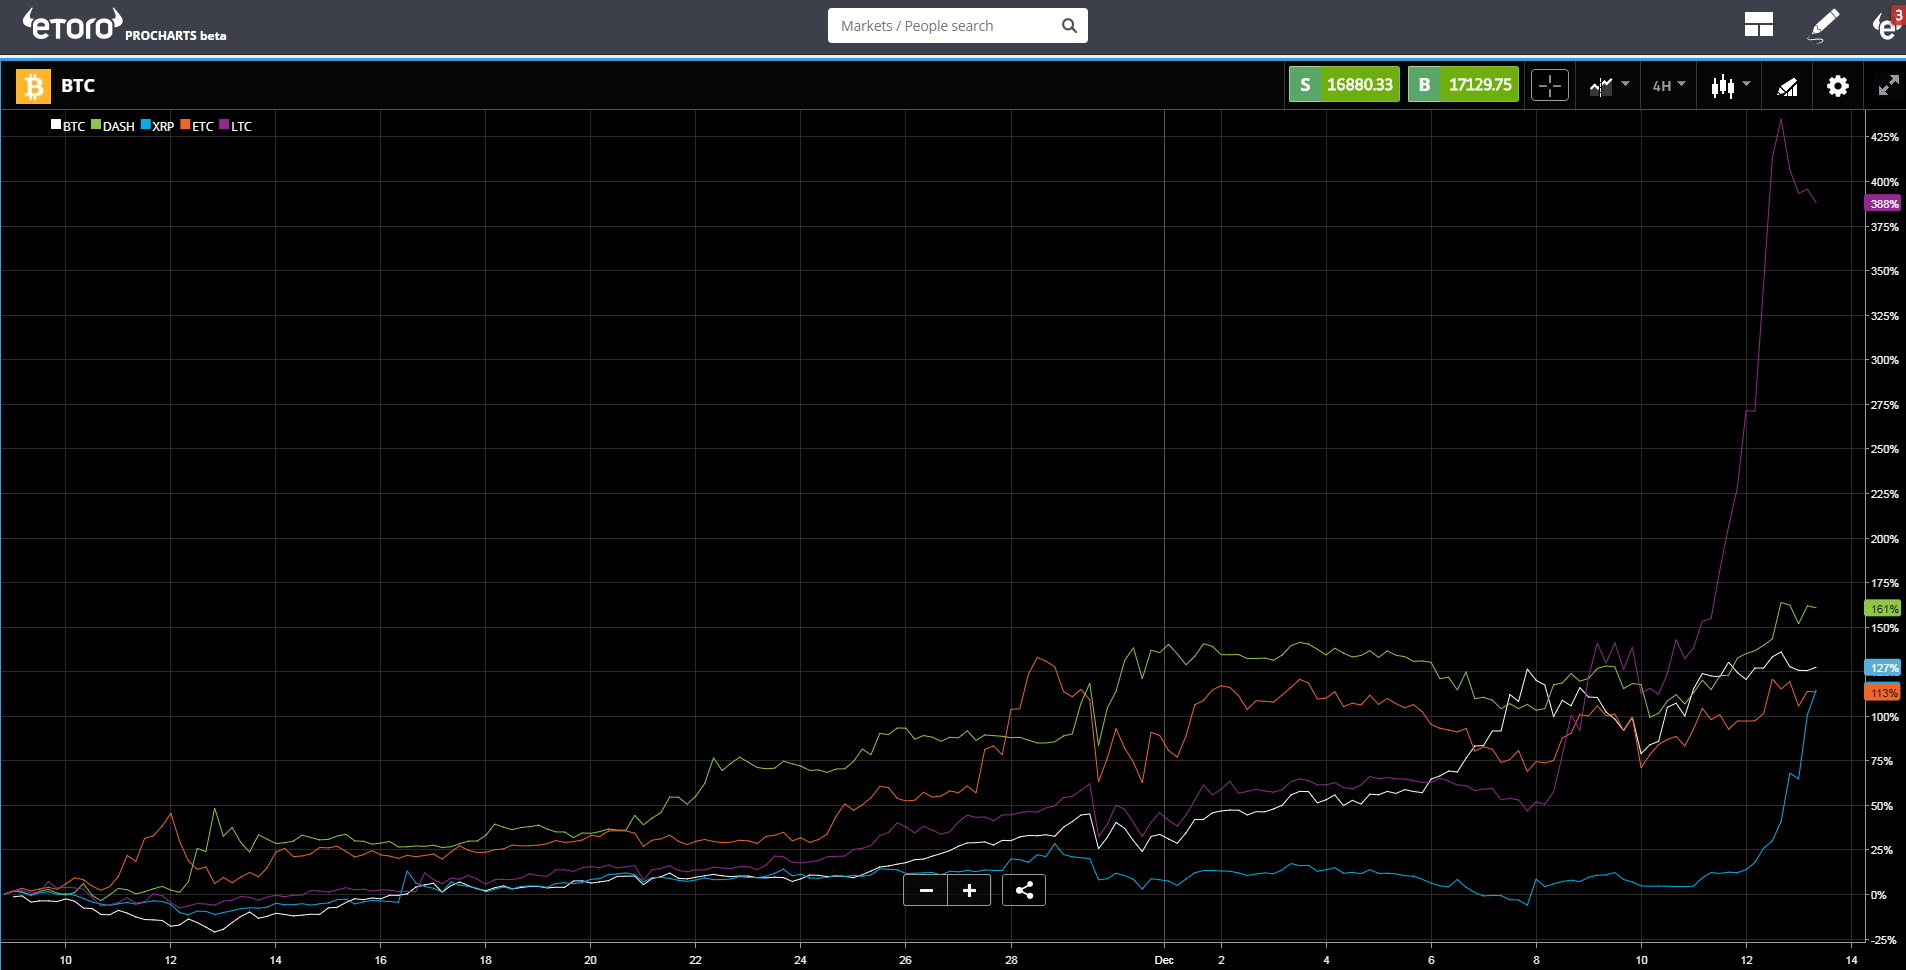Open the compare instruments dropdown

click(x=1609, y=86)
